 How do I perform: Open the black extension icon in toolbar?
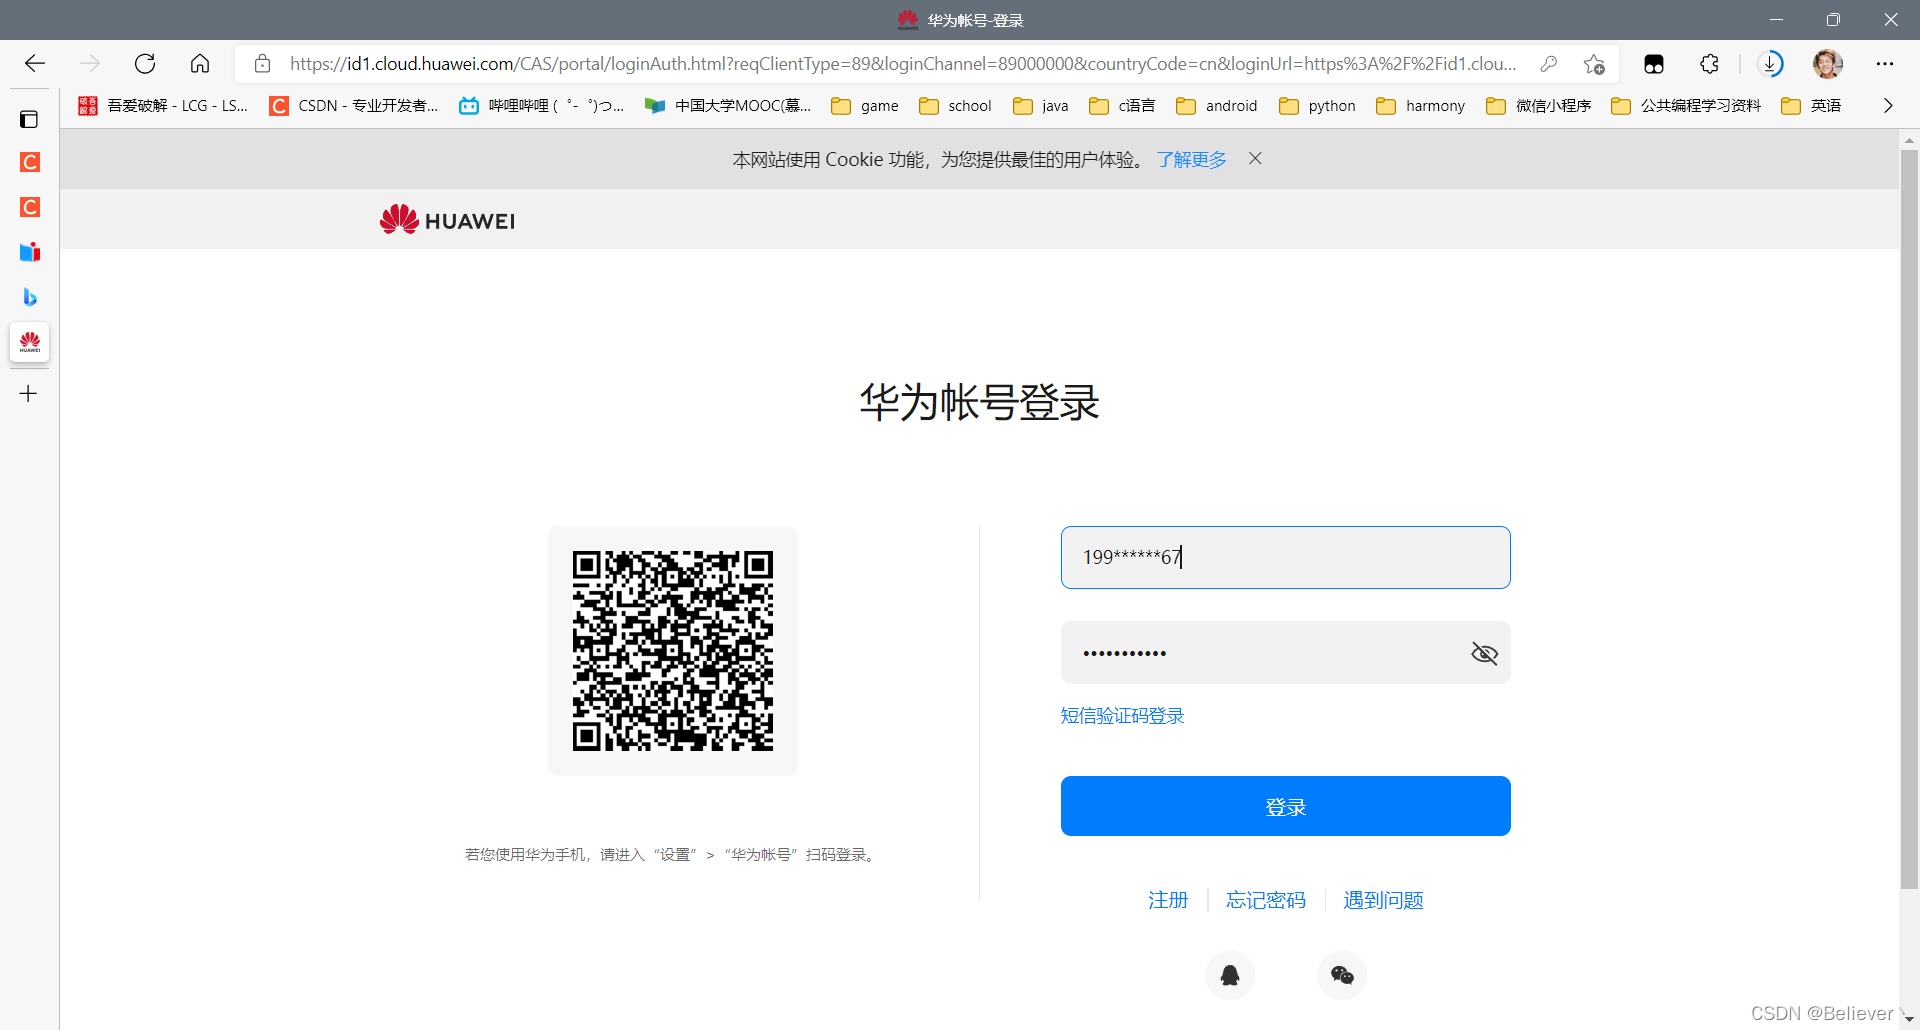coord(1654,64)
